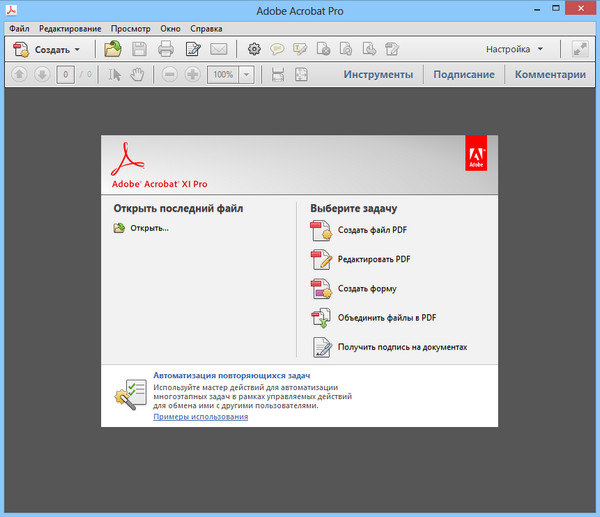Open the Инструменты pane

pyautogui.click(x=378, y=75)
